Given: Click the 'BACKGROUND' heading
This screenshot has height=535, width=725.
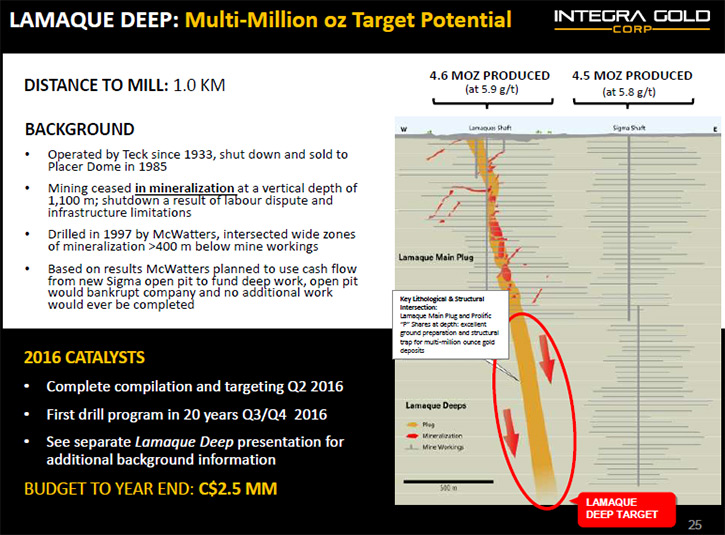Looking at the screenshot, I should (80, 129).
